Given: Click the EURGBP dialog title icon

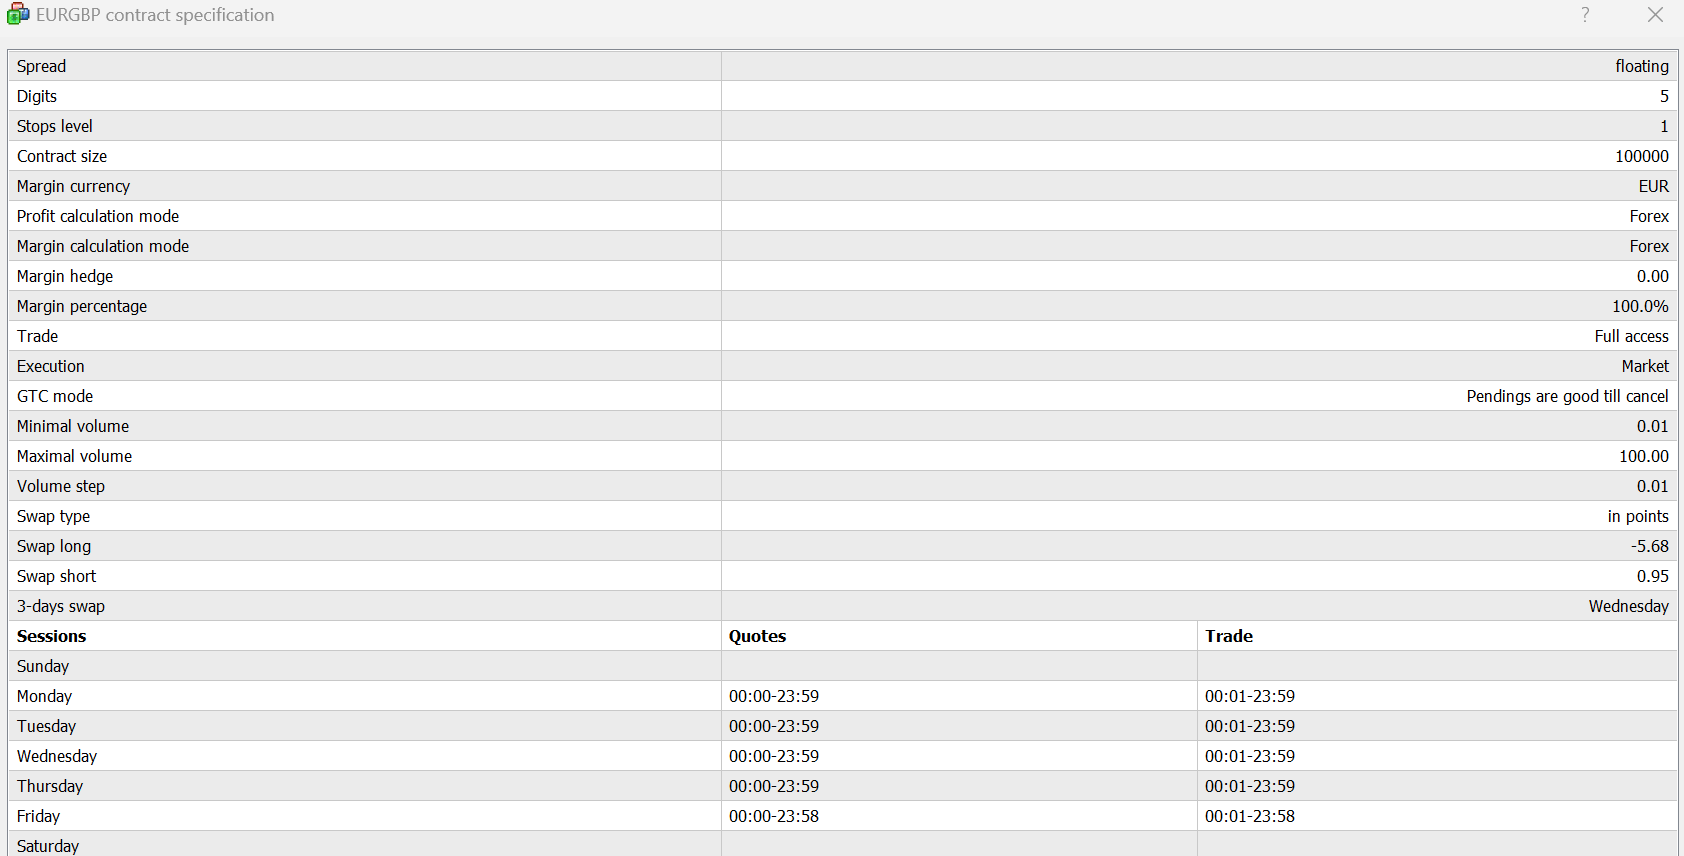Looking at the screenshot, I should pos(18,15).
